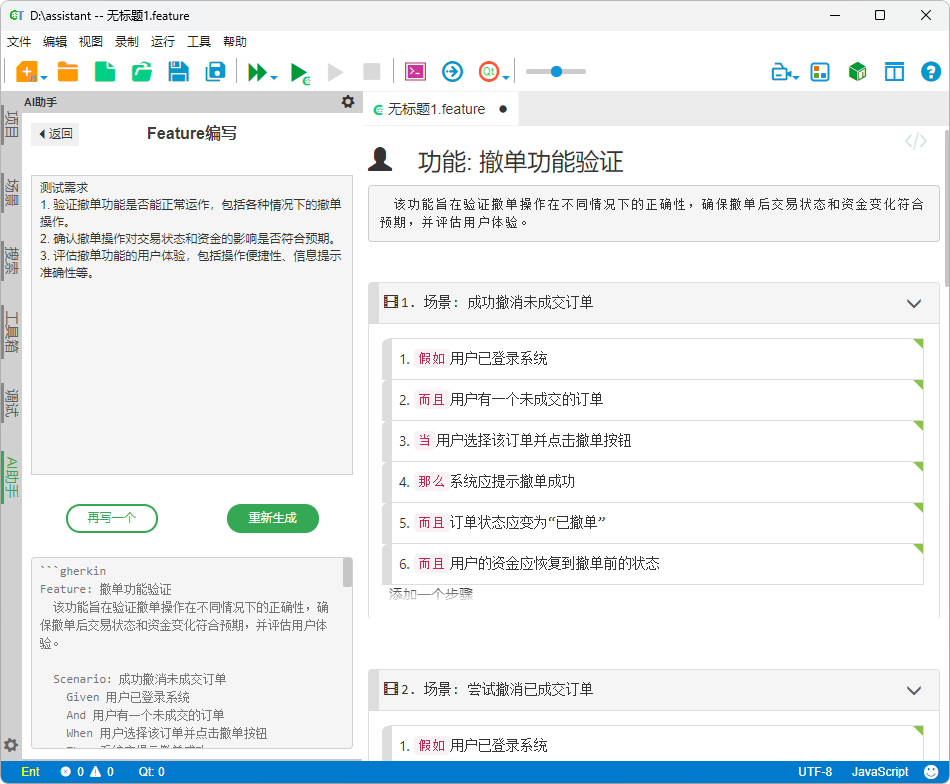
Task: Click the warning triangle in the status bar
Action: [96, 771]
